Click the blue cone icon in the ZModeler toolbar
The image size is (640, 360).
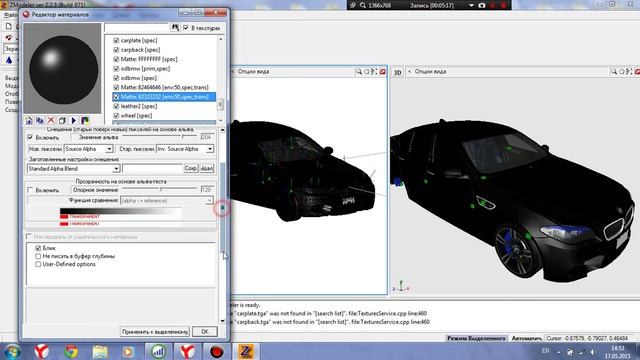point(9,60)
